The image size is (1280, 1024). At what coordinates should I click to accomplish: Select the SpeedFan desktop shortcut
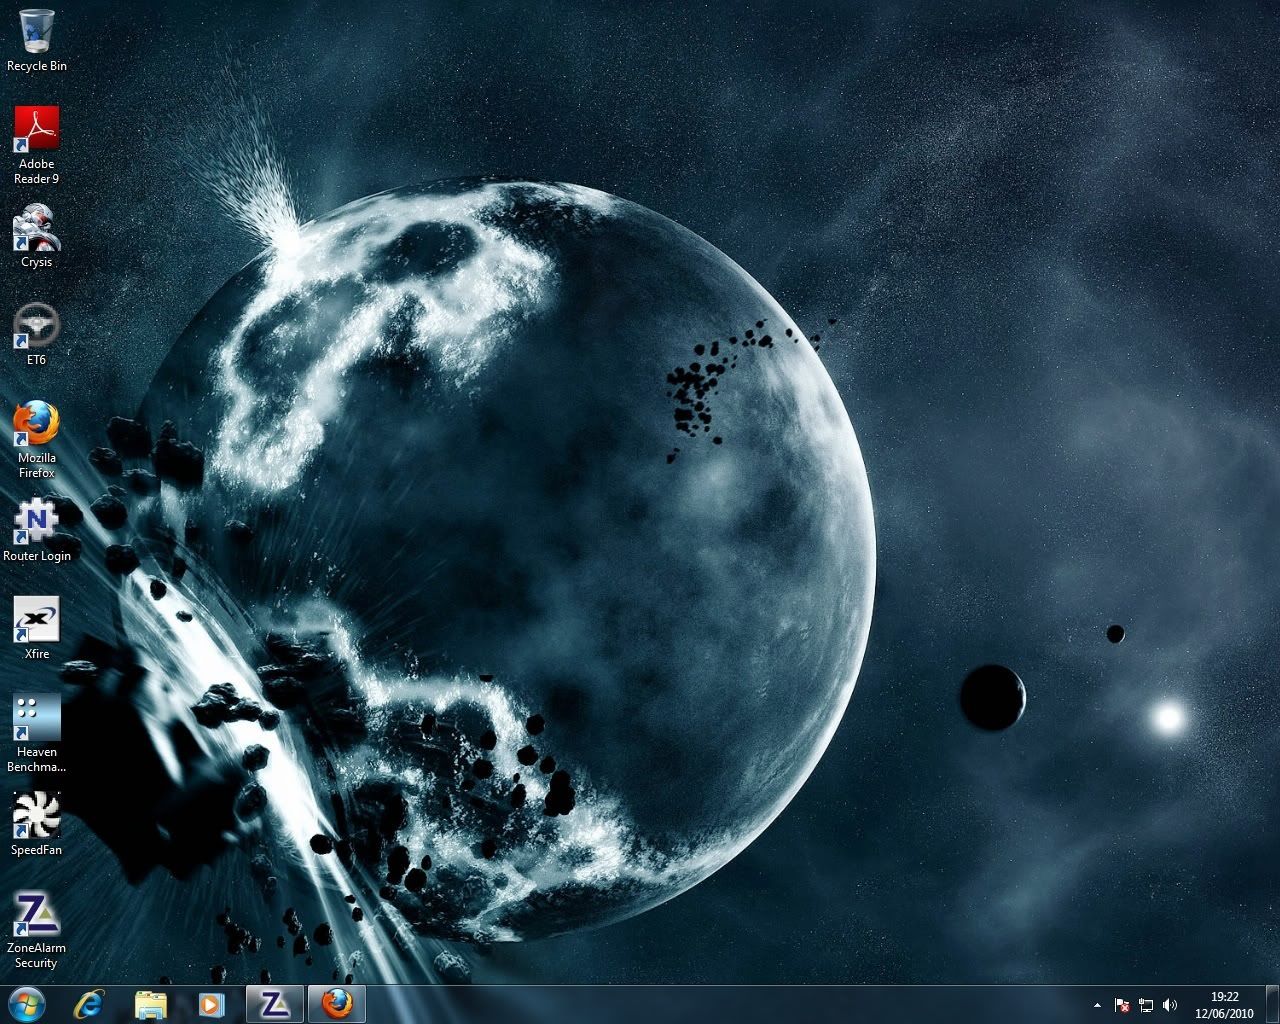point(36,825)
